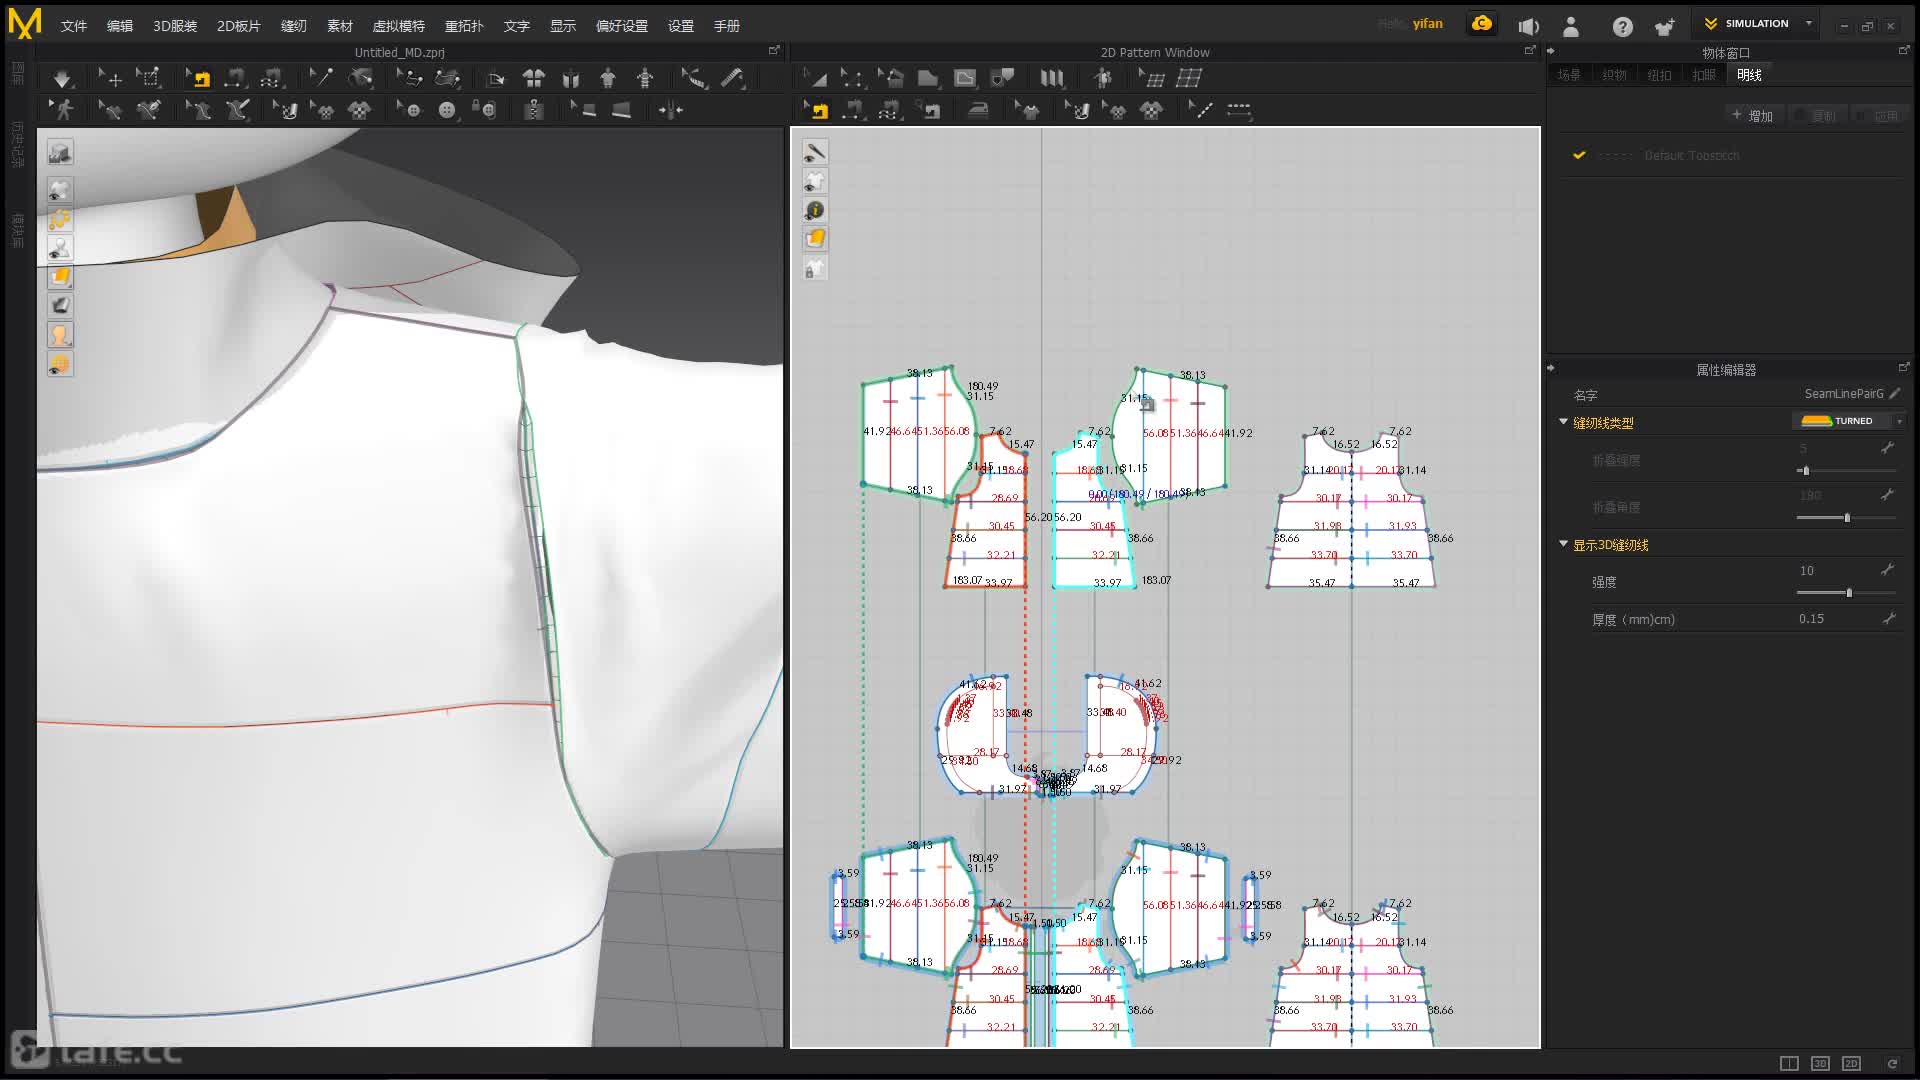Toggle avatar head display icon in 3D viewport
Screen dimensions: 1920x1080
[60, 335]
